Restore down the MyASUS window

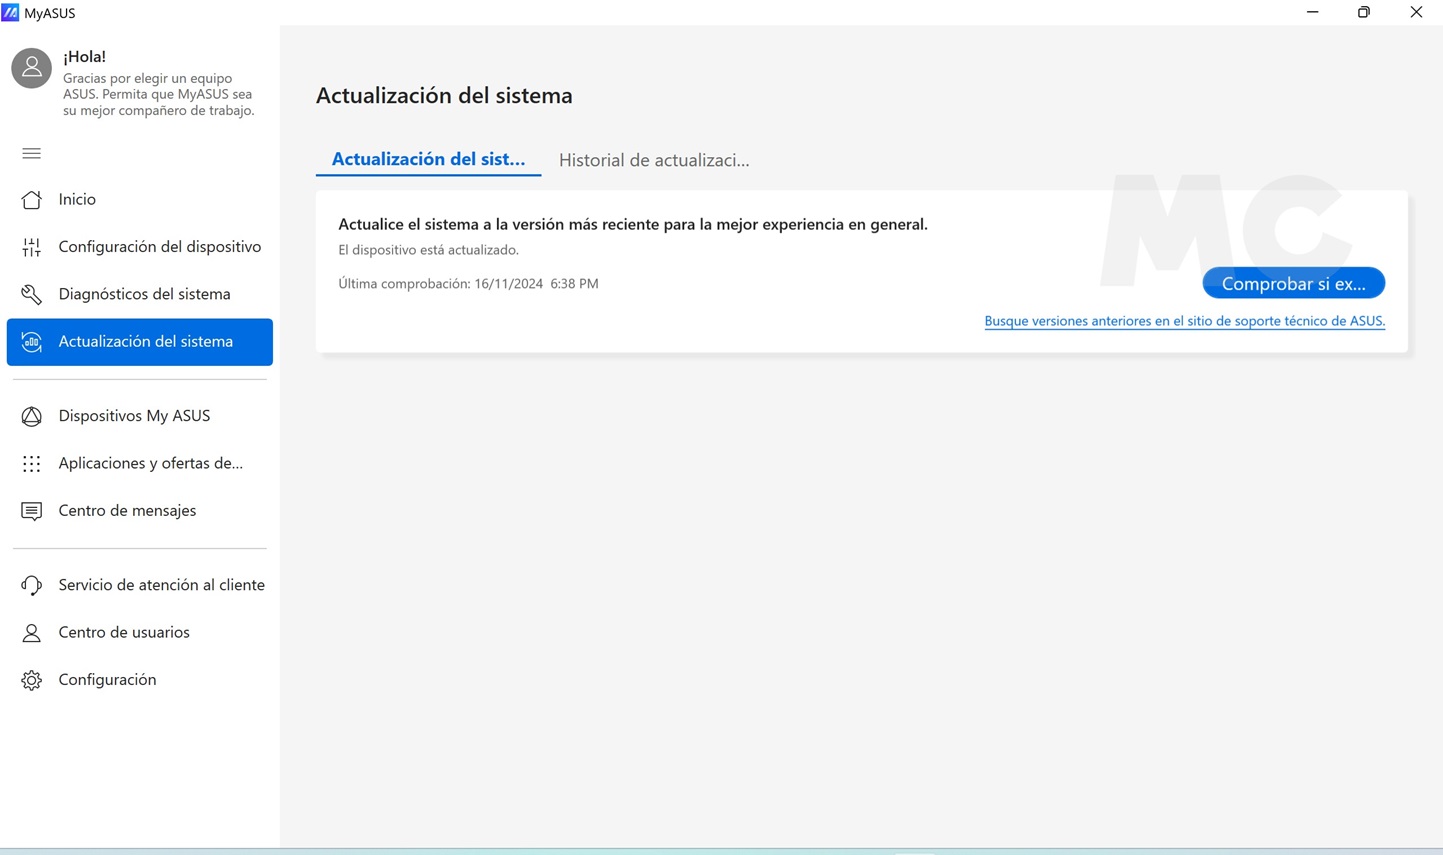(1363, 12)
